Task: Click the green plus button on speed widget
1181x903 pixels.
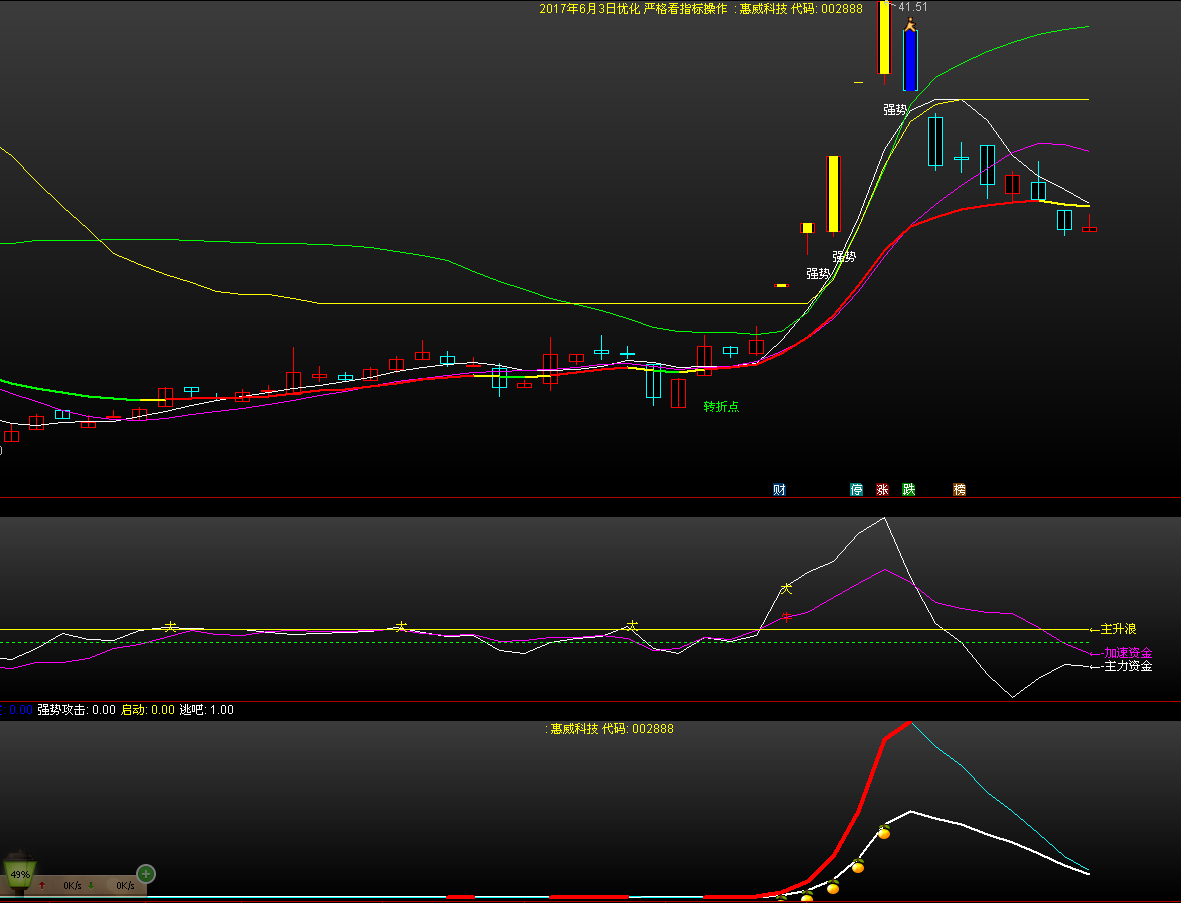Action: (146, 874)
